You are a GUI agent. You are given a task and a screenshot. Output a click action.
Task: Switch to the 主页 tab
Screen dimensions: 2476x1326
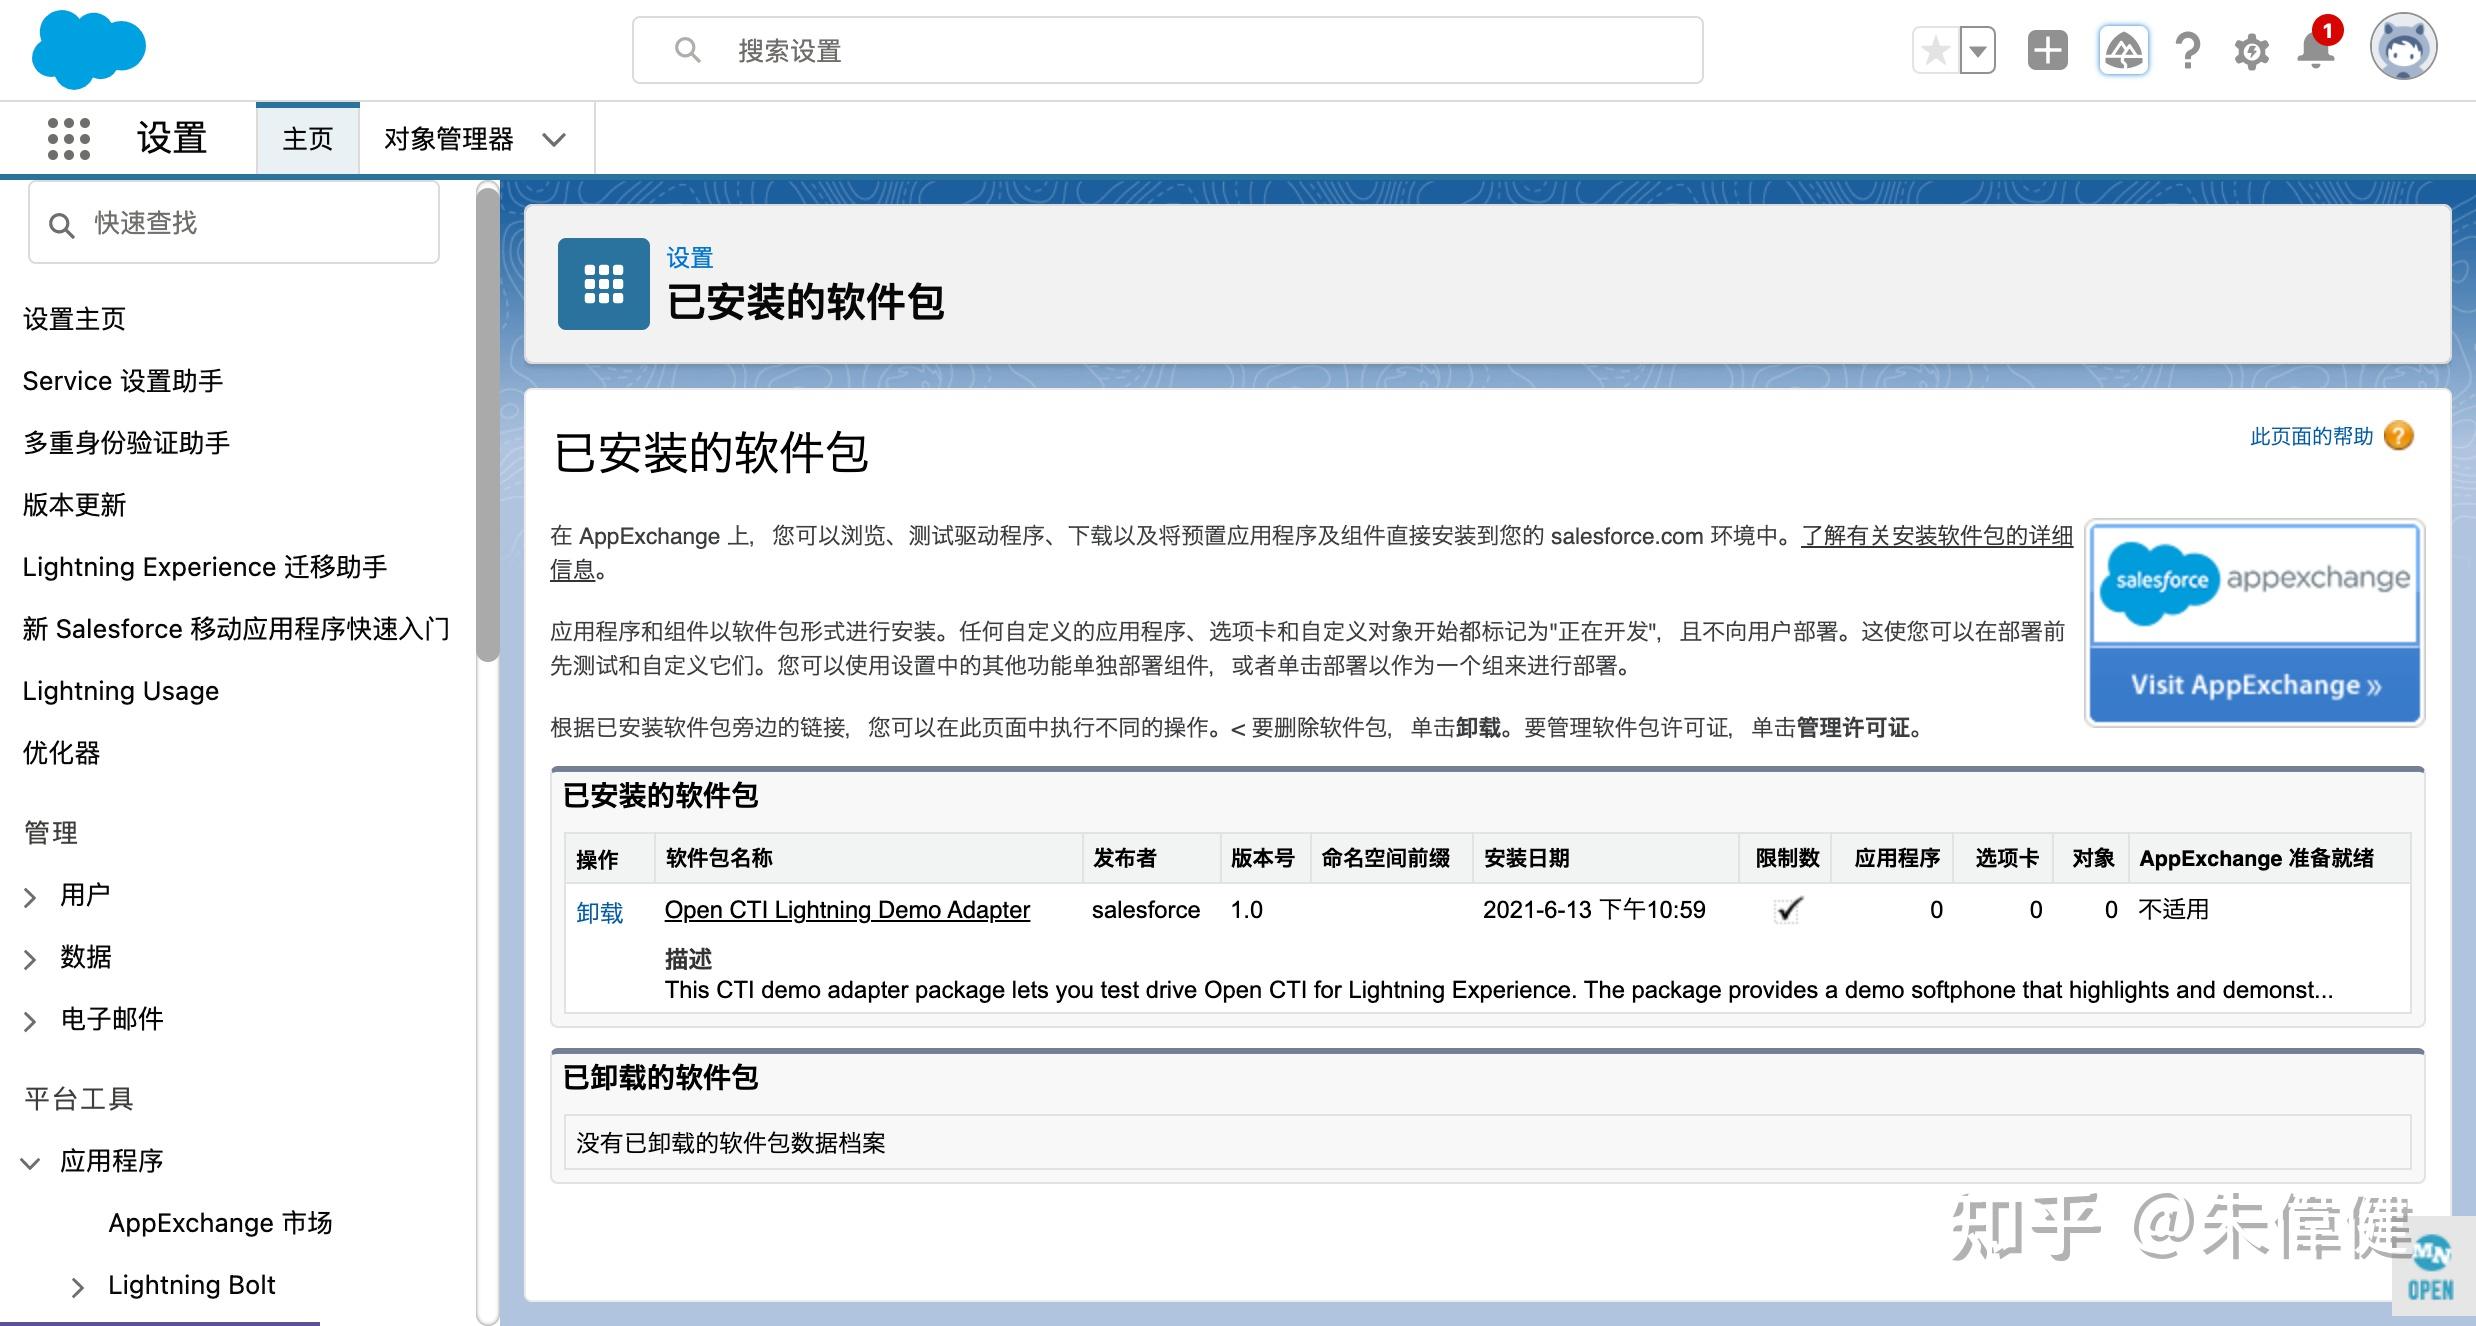pos(306,139)
